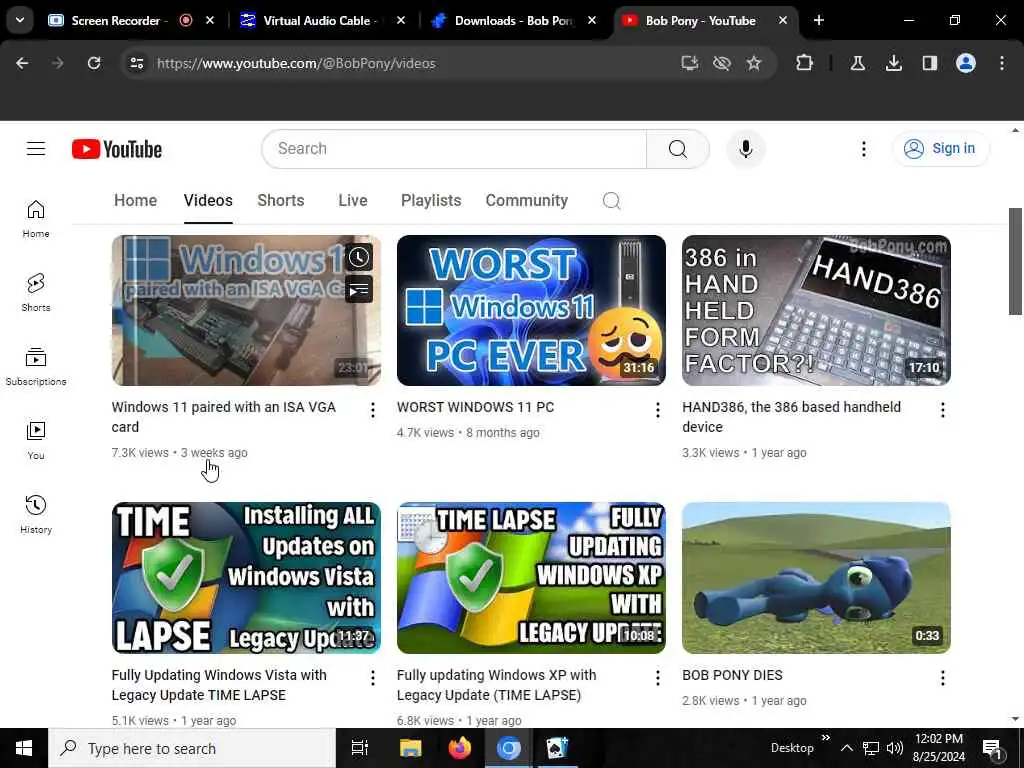Open the WORST Windows 11 PC EVER thumbnail
The width and height of the screenshot is (1024, 768).
coord(531,310)
